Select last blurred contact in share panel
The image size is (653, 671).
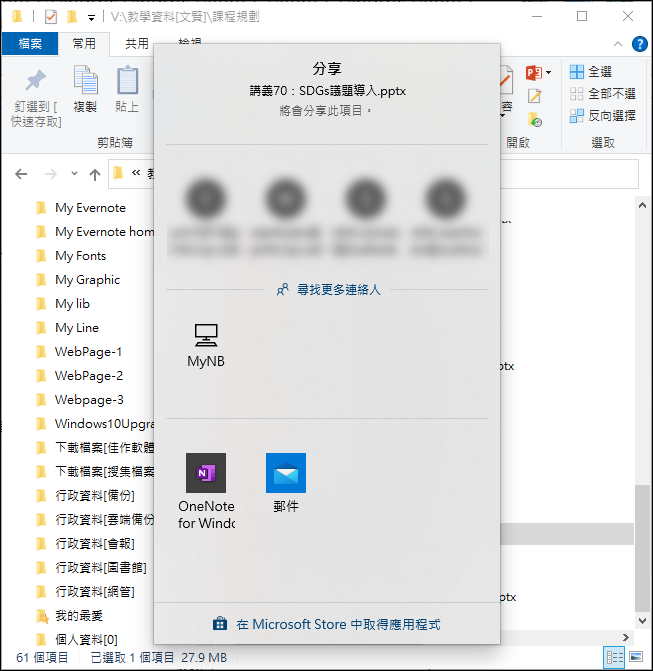click(445, 218)
